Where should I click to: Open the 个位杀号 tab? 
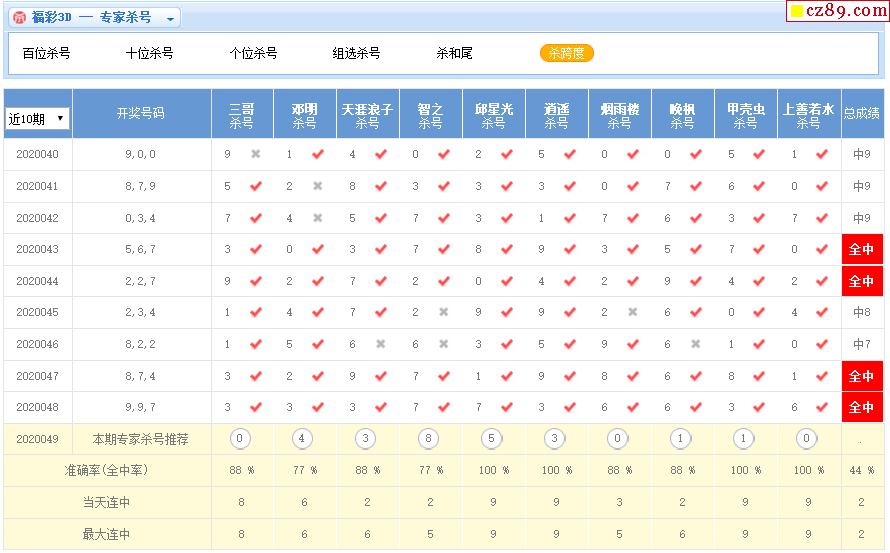pos(253,53)
